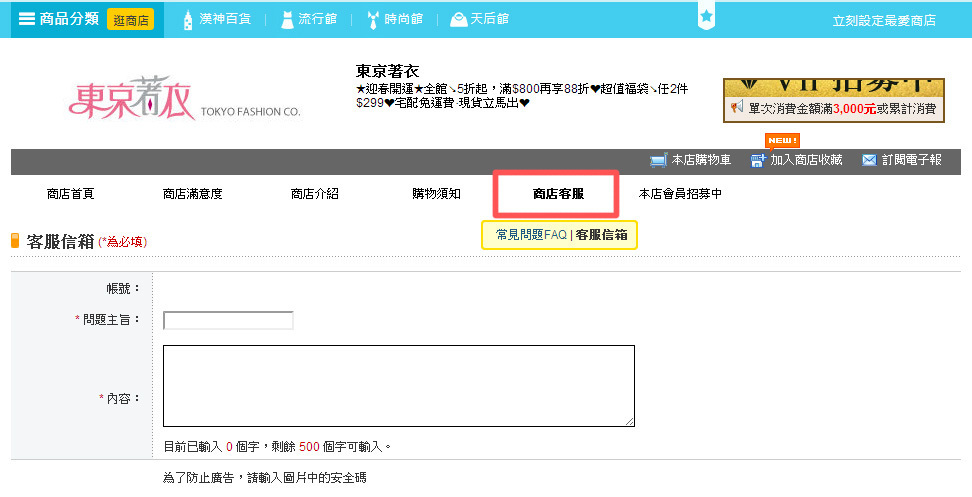
Task: Click 立刻設定最愛商店 link
Action: [x=884, y=20]
